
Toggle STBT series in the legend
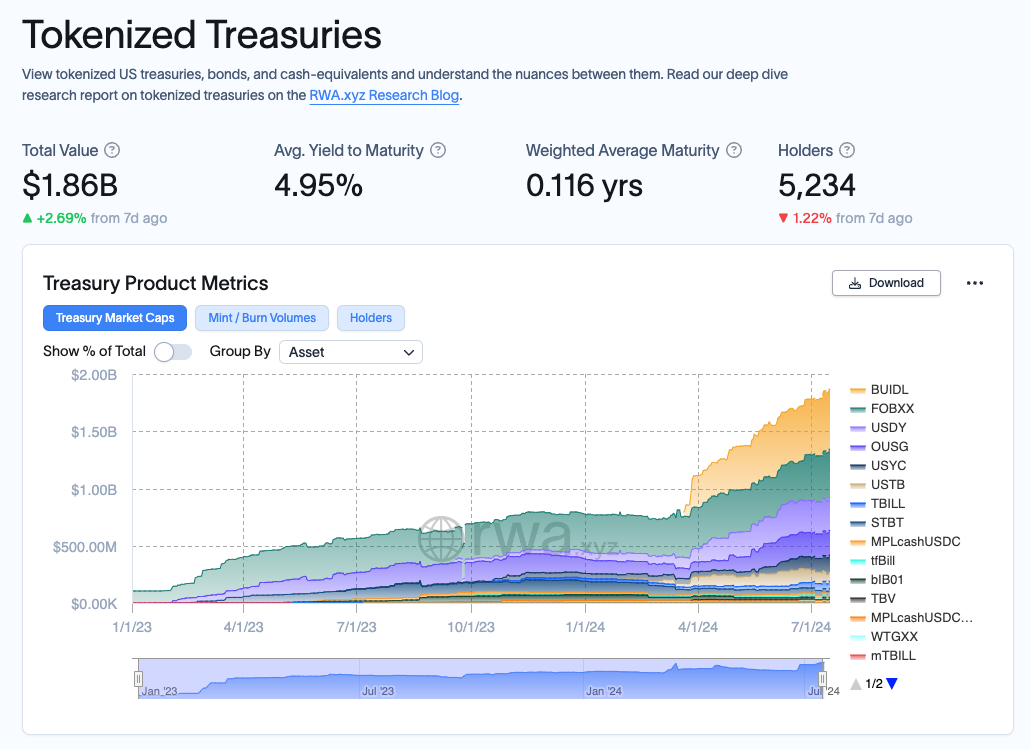pos(876,523)
